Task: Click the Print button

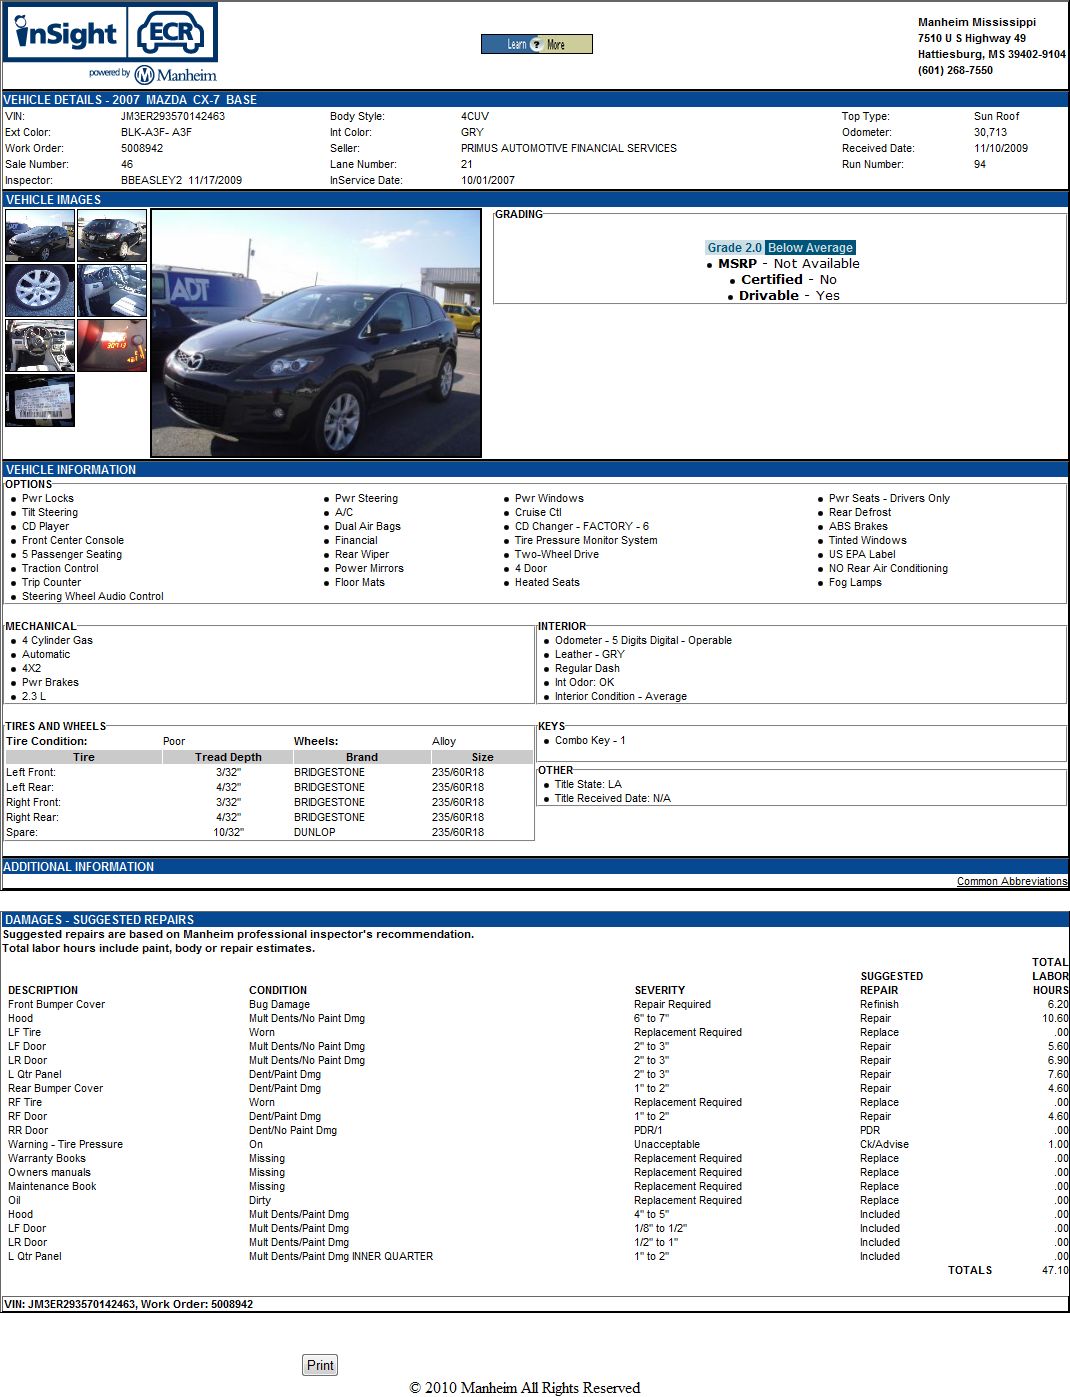Action: [320, 1365]
